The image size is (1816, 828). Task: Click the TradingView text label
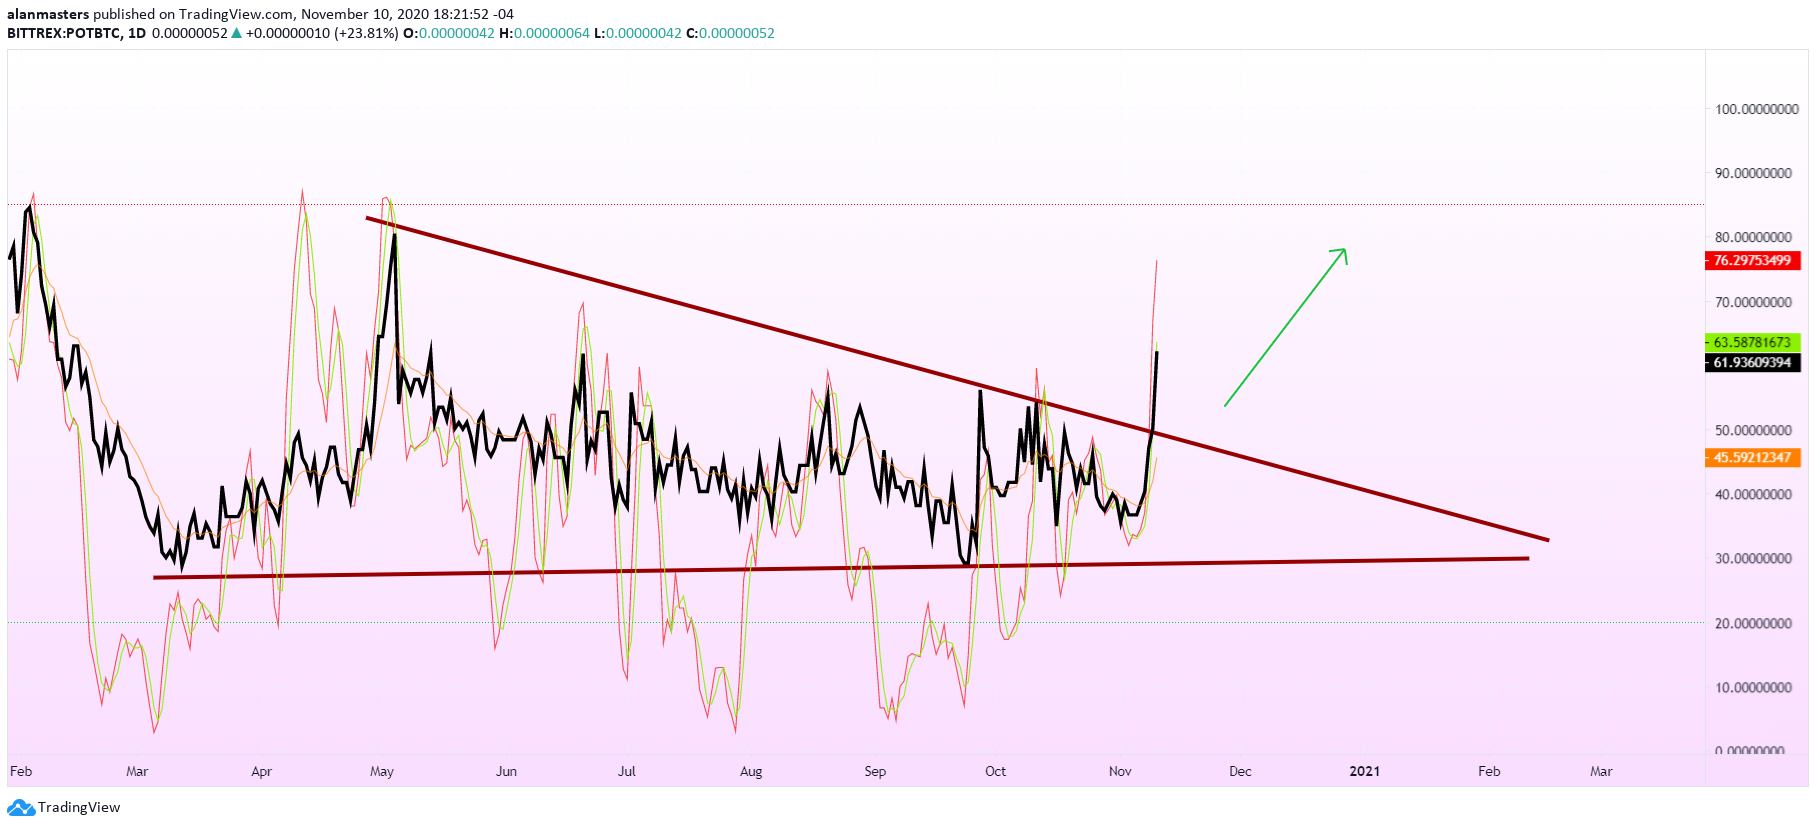point(79,808)
